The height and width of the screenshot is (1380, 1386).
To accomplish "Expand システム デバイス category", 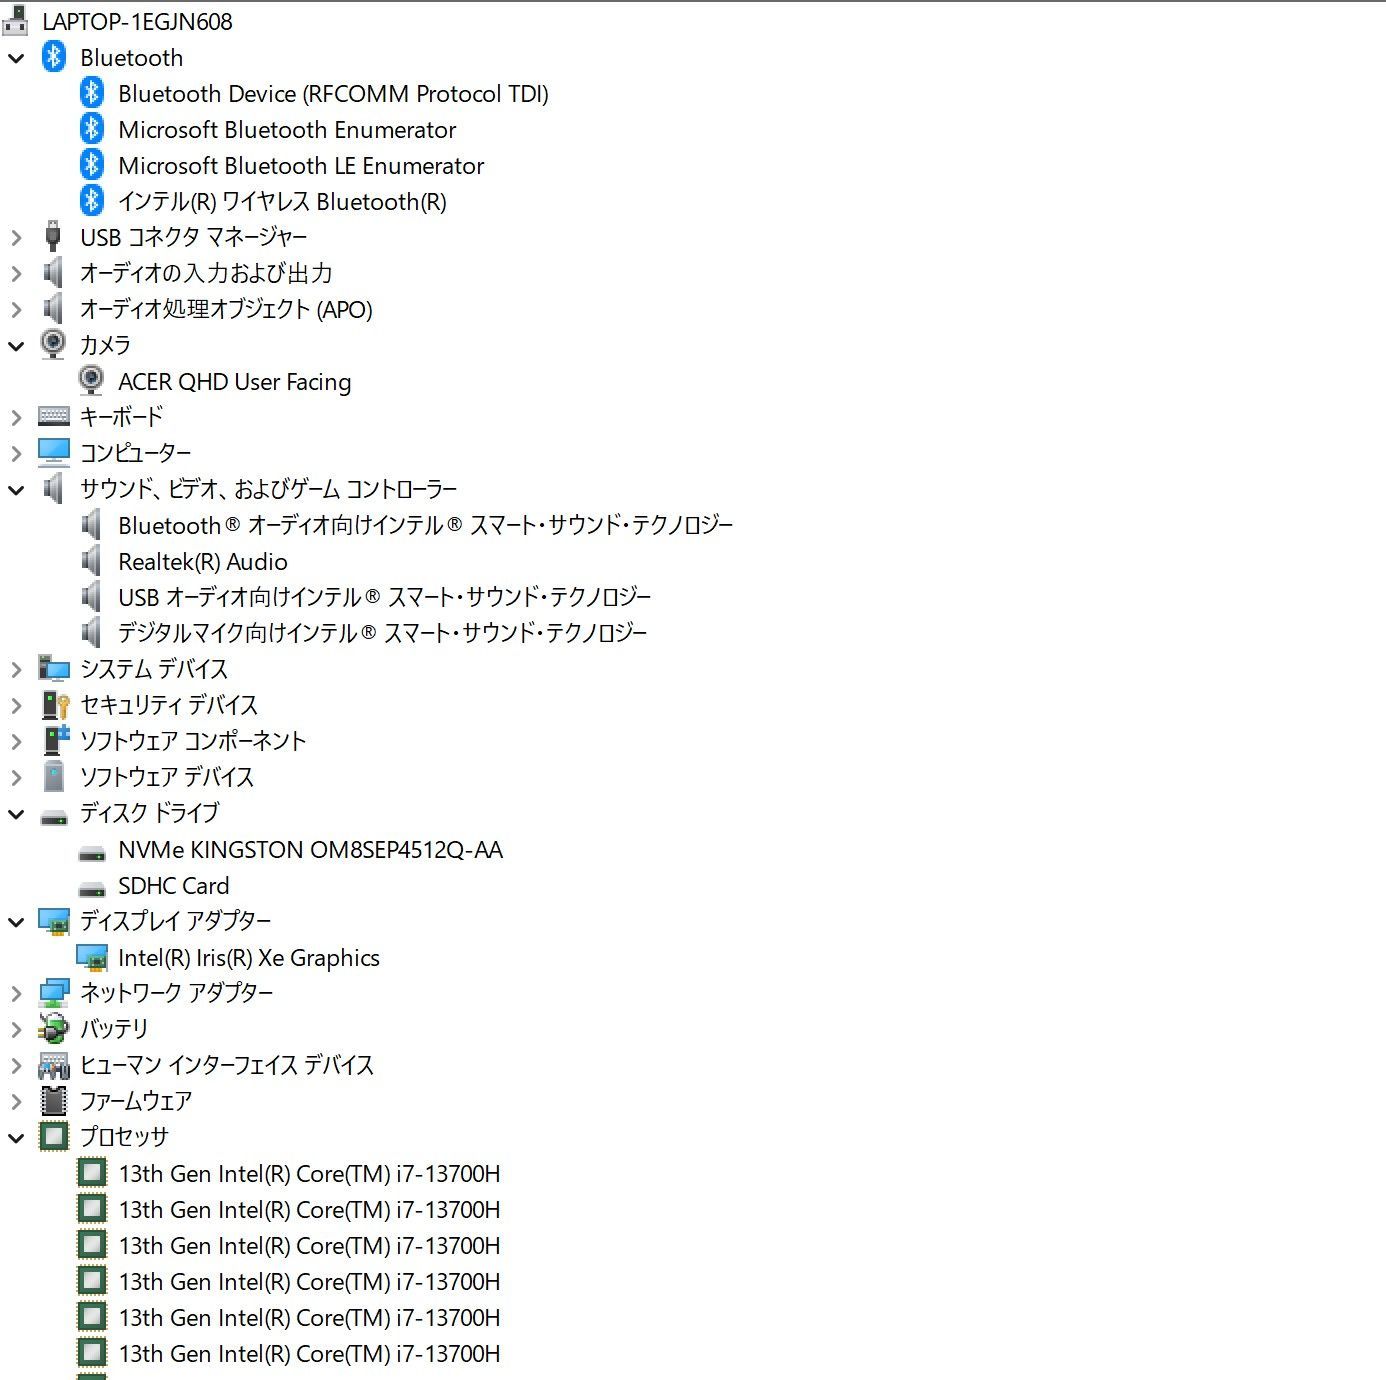I will pos(16,669).
